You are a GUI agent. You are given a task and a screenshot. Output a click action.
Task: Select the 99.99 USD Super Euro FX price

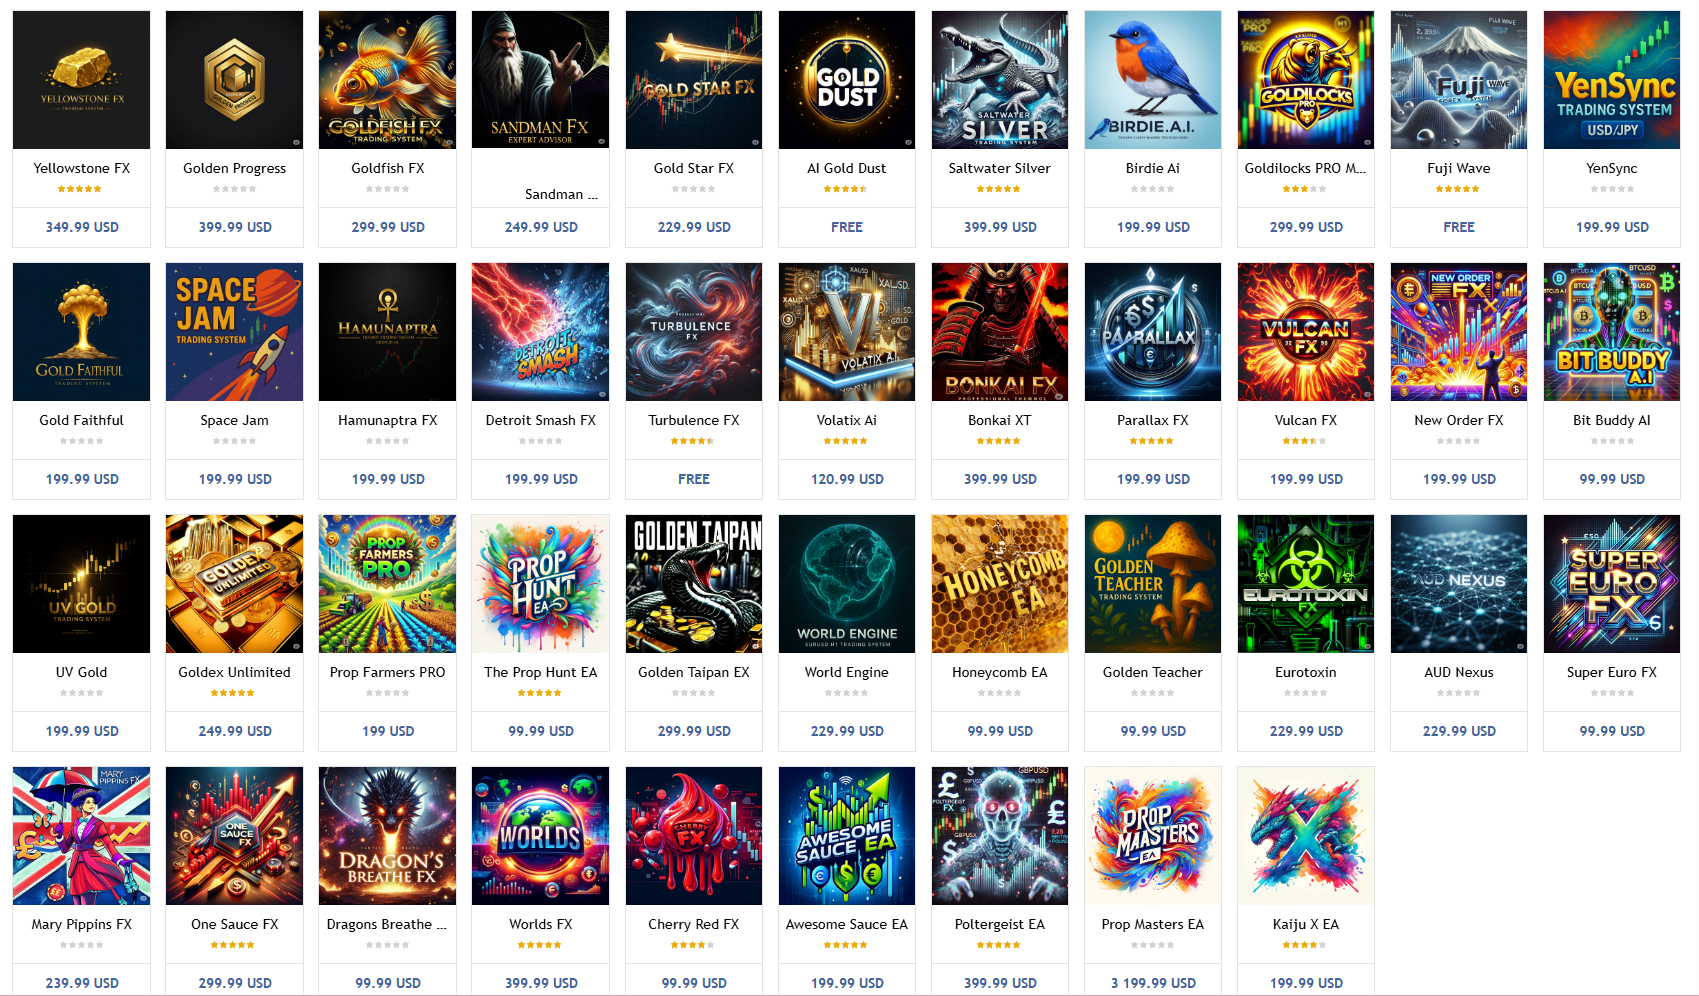(x=1612, y=731)
